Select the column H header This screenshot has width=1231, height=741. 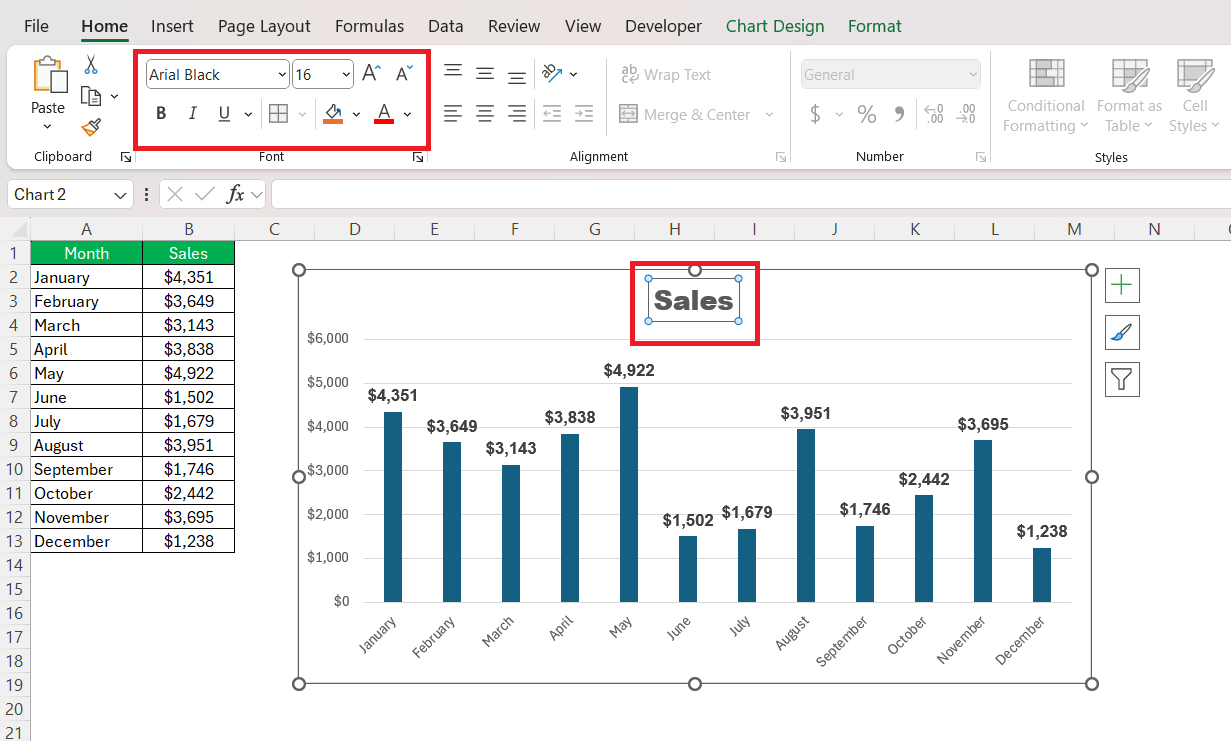coord(675,230)
